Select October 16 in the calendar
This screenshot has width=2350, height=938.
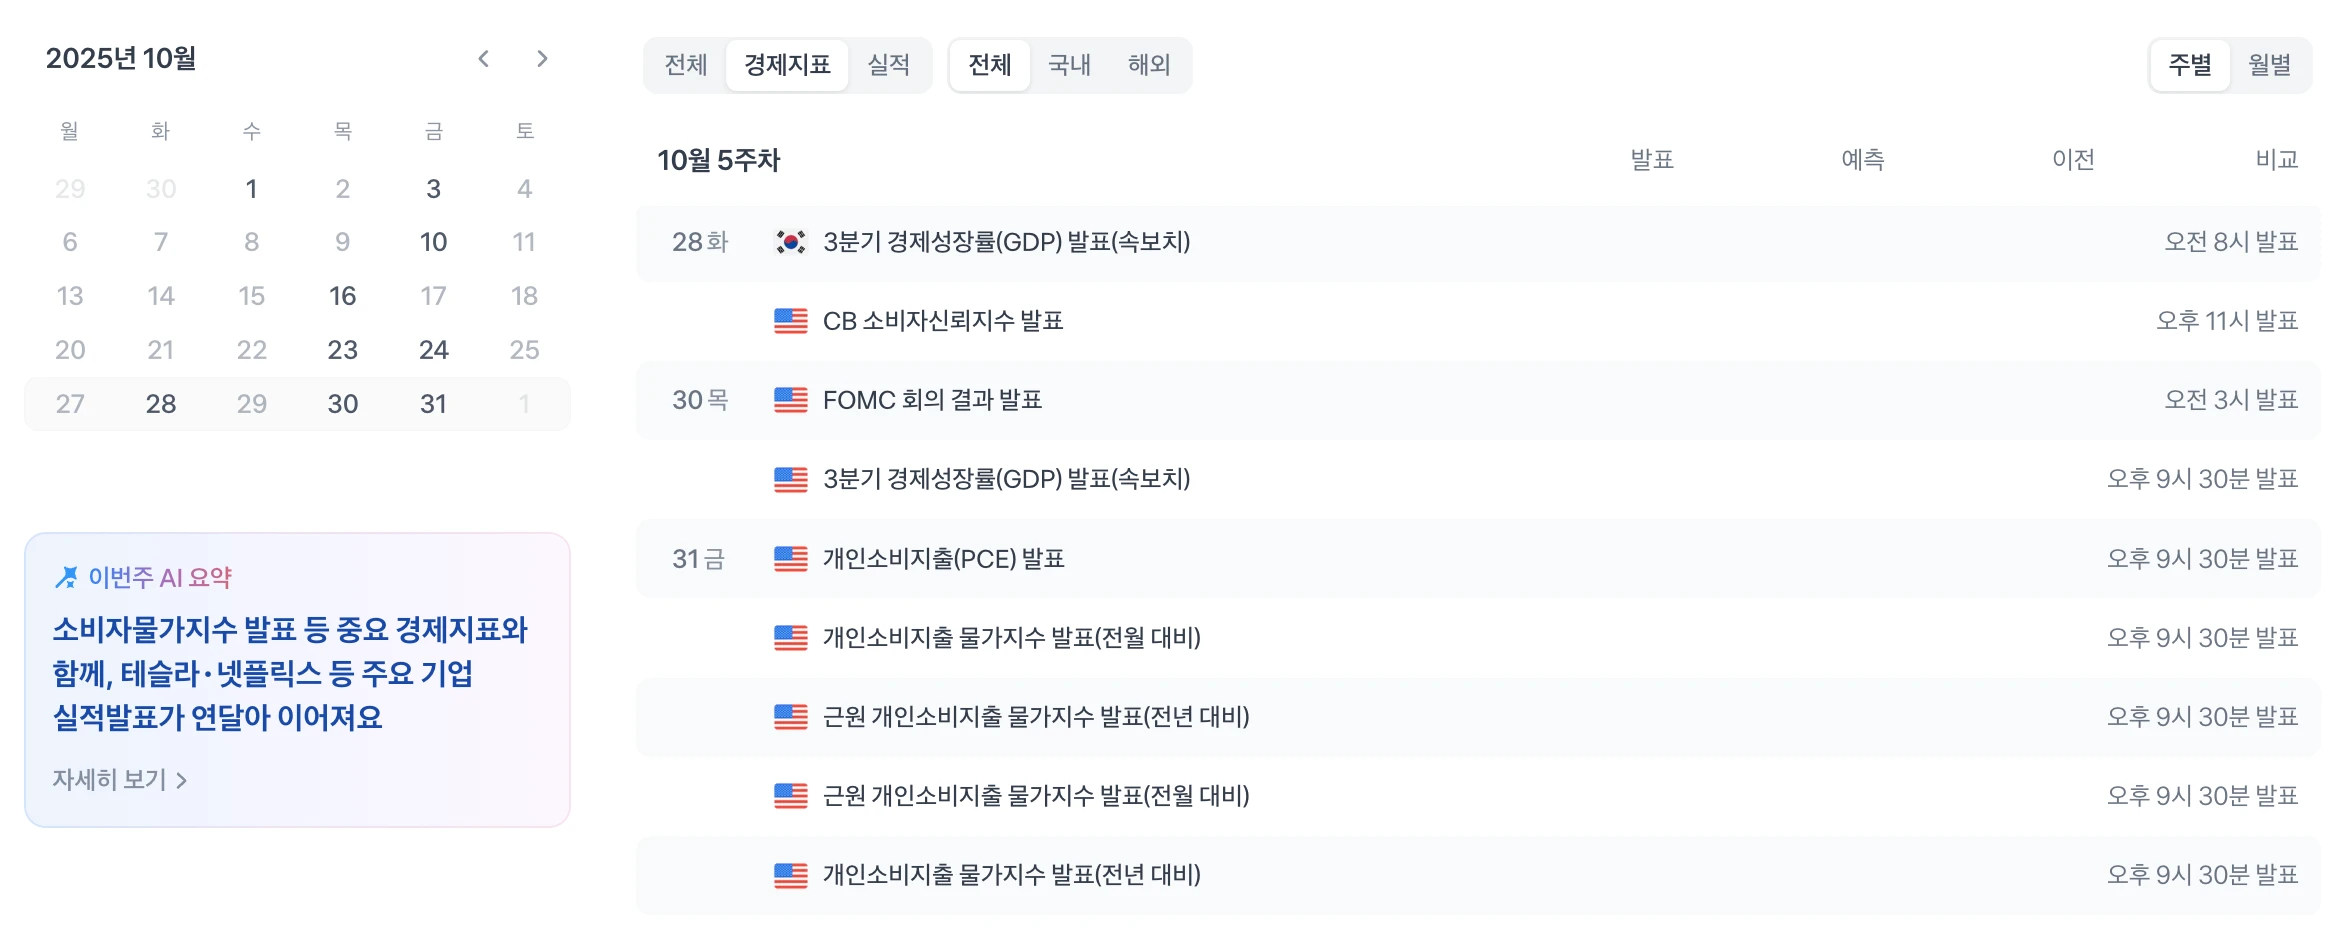point(342,296)
